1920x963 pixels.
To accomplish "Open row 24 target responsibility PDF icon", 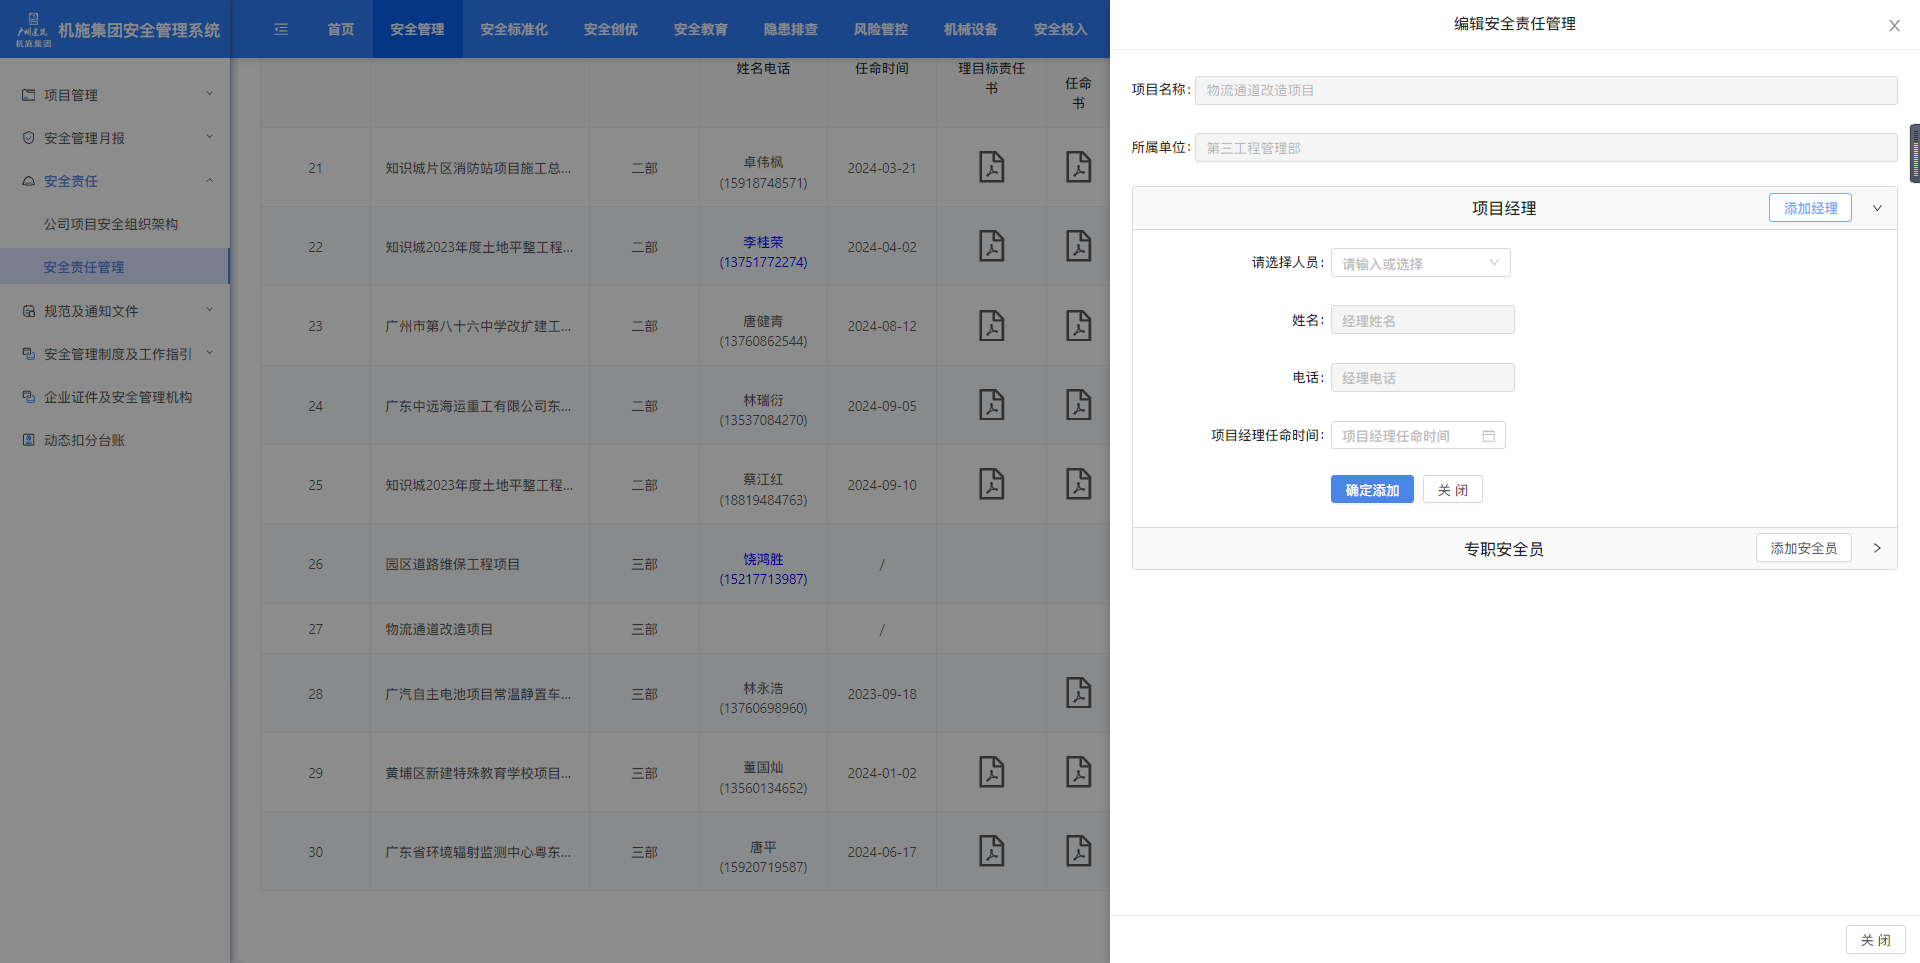I will click(991, 405).
